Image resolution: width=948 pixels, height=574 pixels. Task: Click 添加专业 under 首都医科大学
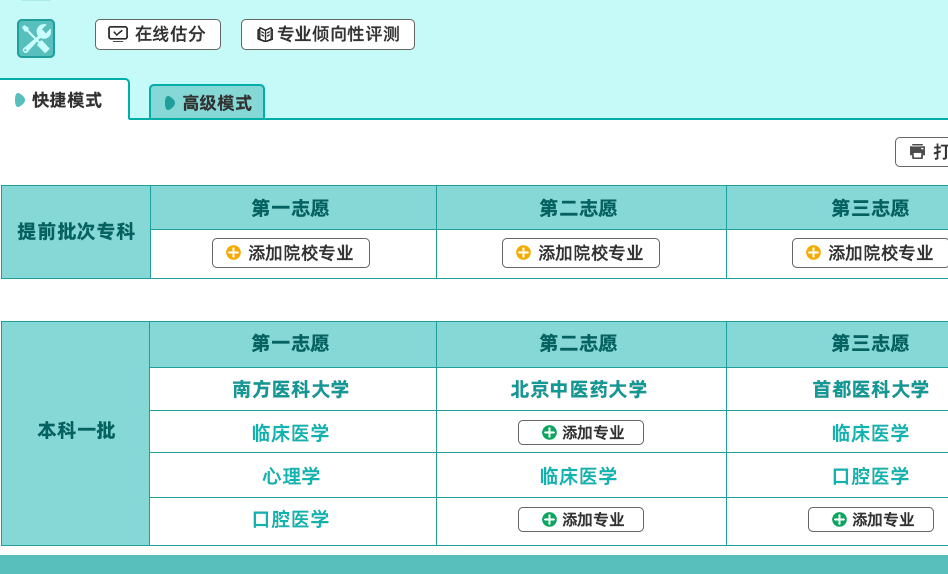871,520
